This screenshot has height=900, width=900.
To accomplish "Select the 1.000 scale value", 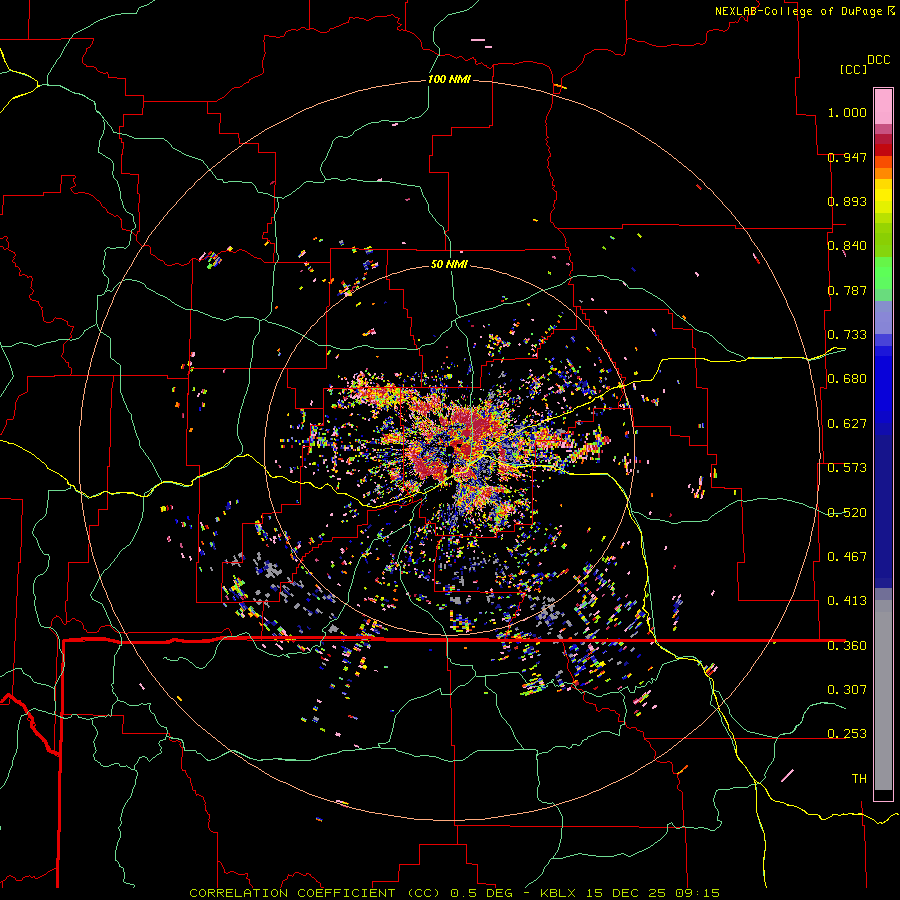I will tap(847, 112).
